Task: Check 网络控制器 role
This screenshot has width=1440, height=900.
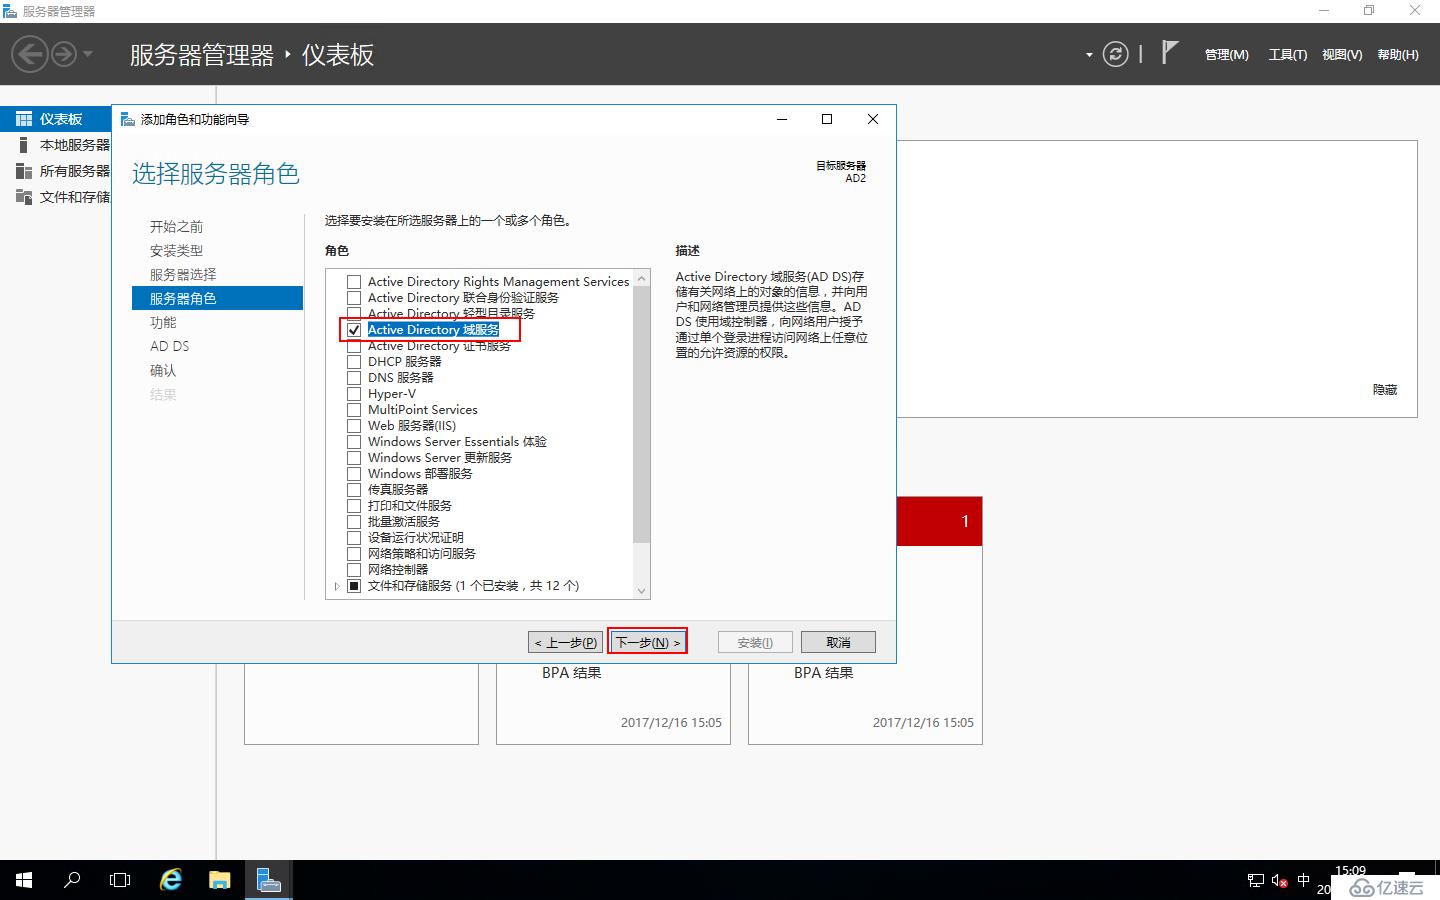Action: point(354,570)
